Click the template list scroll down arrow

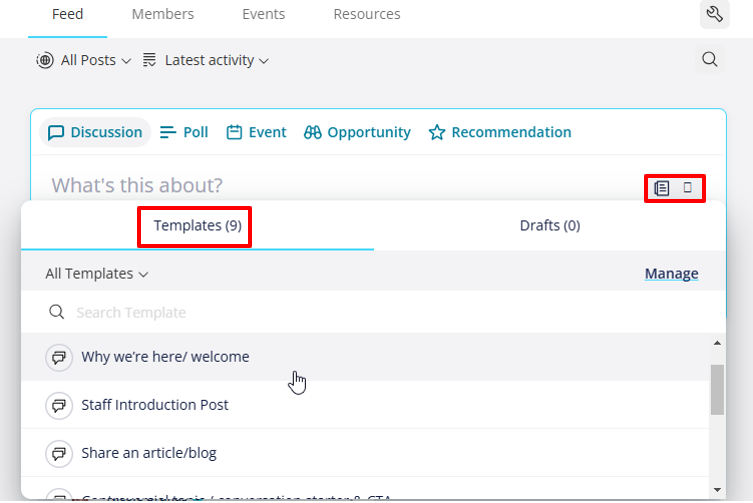click(x=717, y=490)
